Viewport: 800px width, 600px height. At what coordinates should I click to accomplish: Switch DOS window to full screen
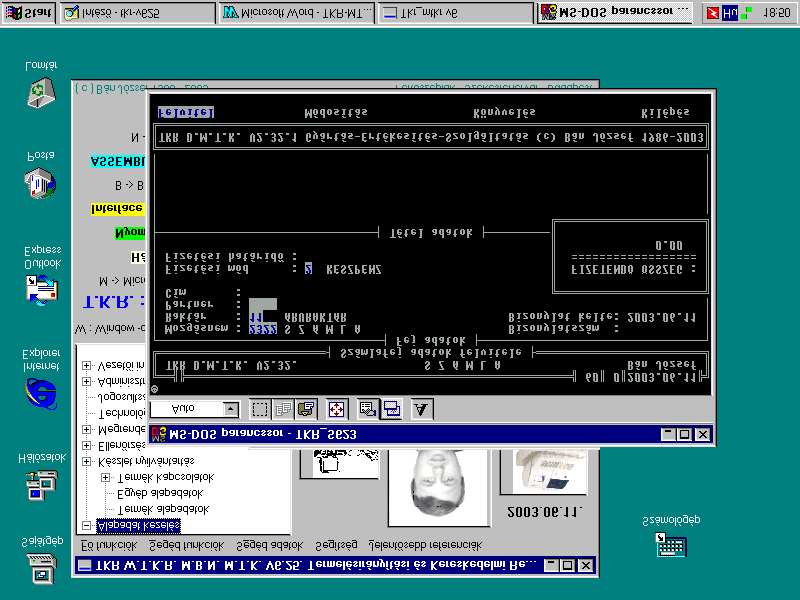click(336, 409)
